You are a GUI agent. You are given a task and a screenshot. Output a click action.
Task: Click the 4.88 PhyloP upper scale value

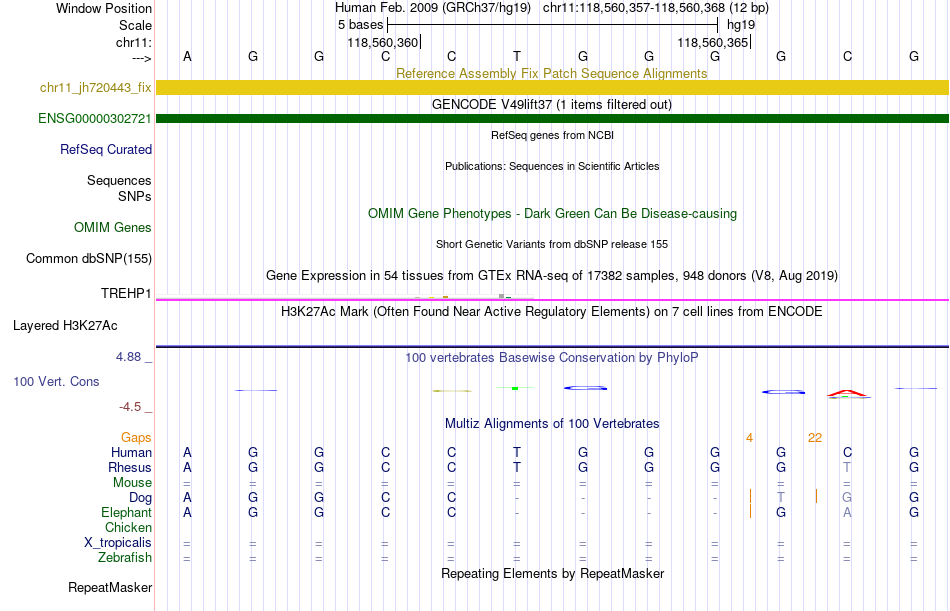pyautogui.click(x=128, y=357)
